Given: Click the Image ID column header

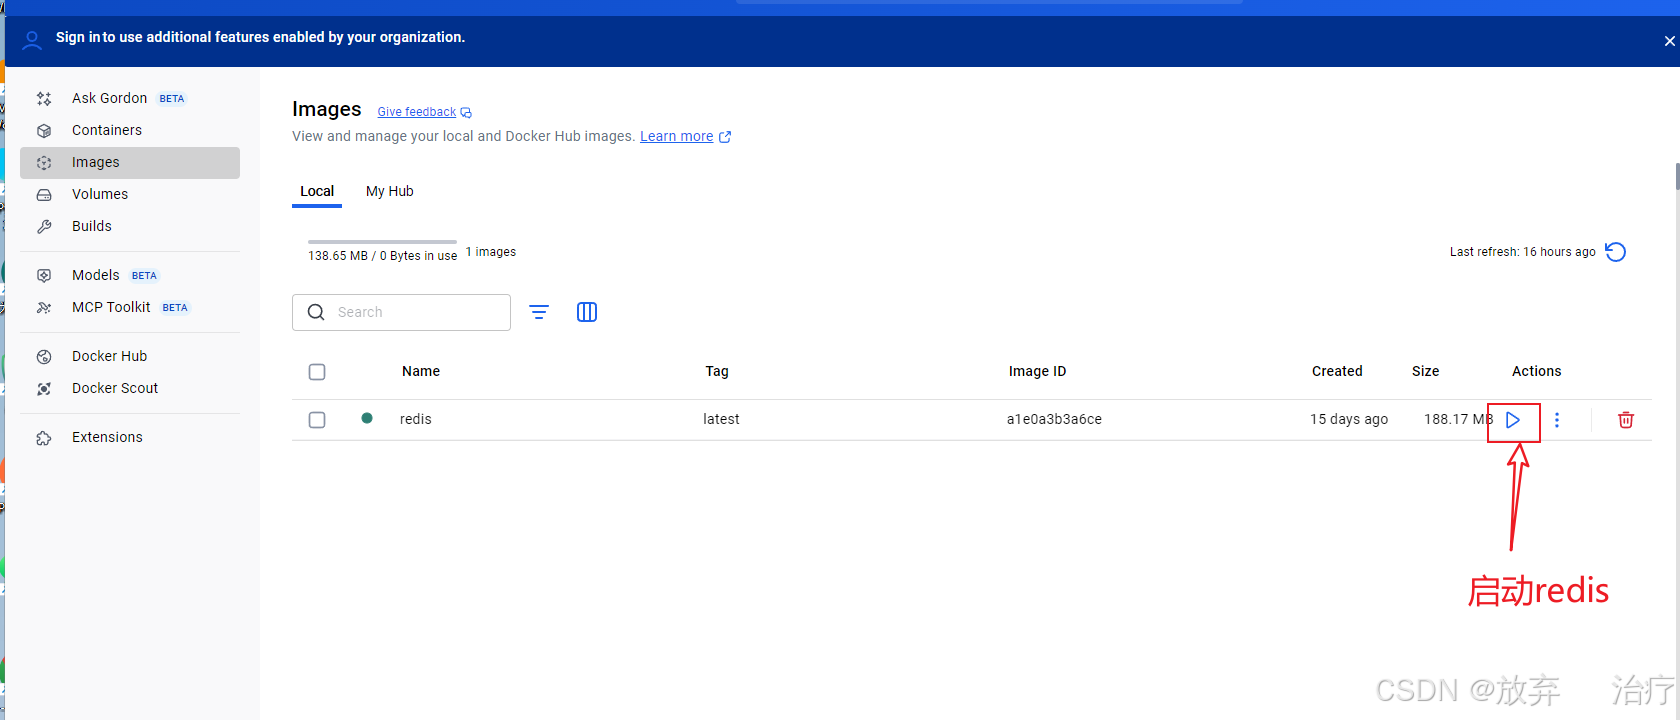Looking at the screenshot, I should pos(1037,371).
